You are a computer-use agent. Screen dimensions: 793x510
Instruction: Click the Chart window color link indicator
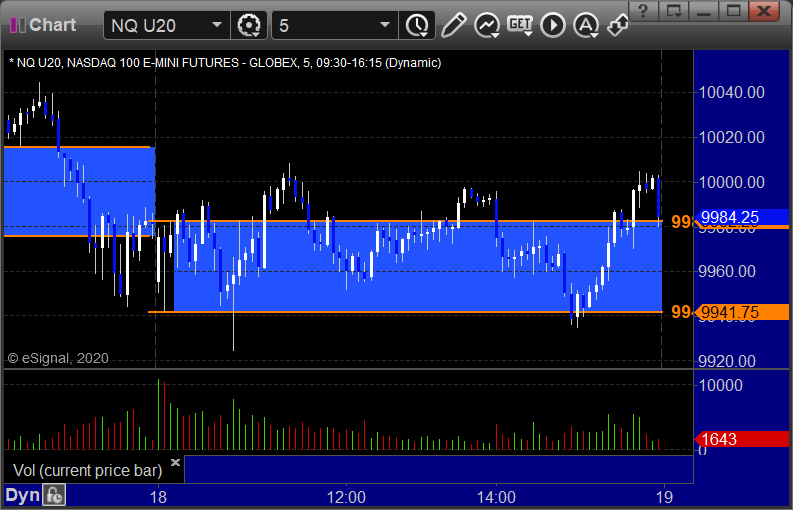tap(18, 25)
